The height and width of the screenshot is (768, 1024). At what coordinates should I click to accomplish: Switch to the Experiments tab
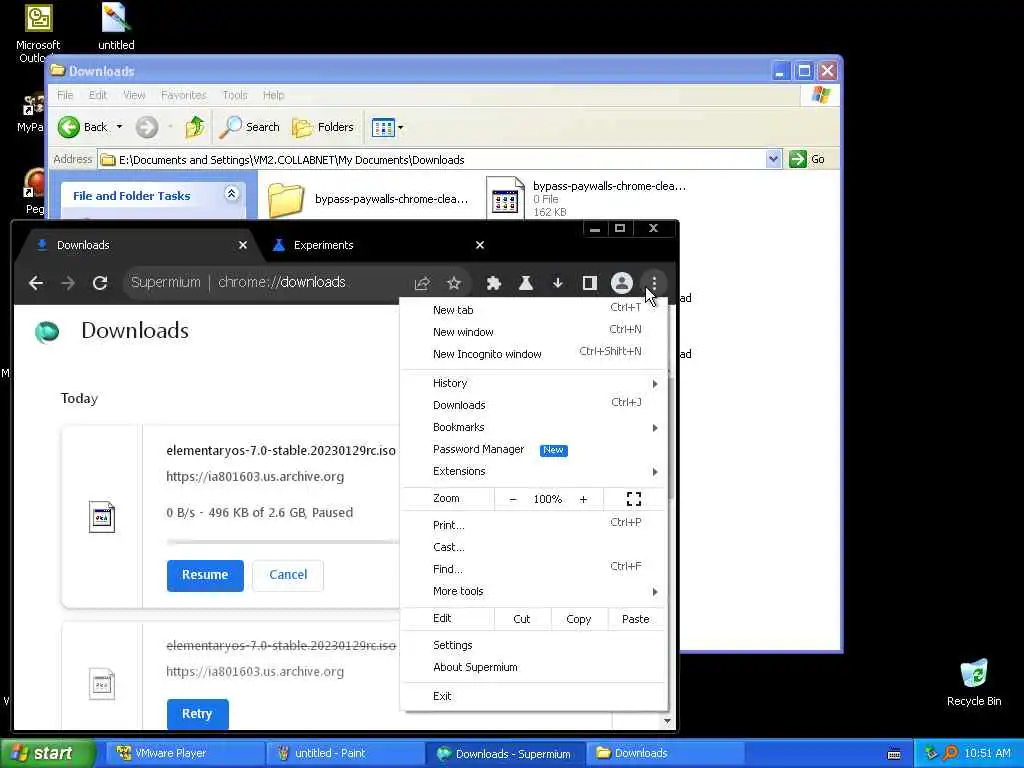(x=377, y=246)
